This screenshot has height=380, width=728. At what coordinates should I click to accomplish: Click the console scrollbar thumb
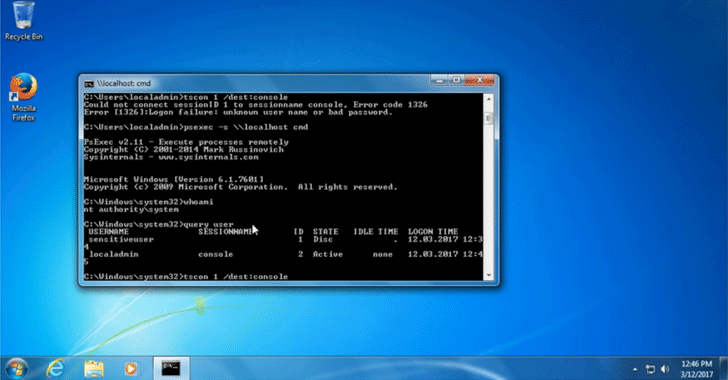(488, 119)
